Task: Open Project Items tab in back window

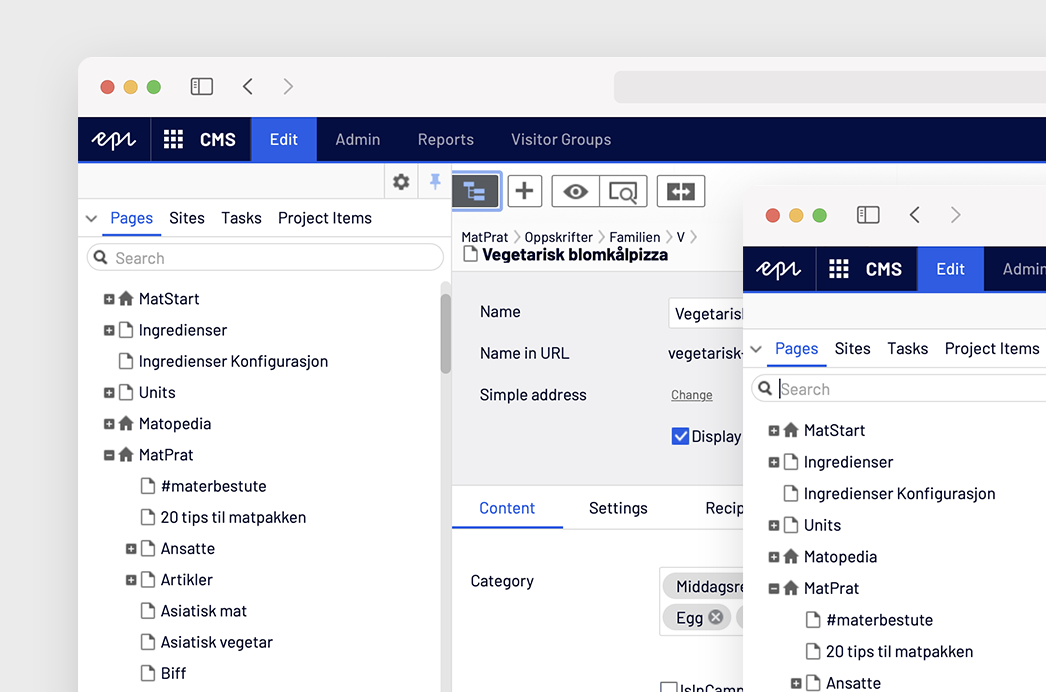Action: 325,218
